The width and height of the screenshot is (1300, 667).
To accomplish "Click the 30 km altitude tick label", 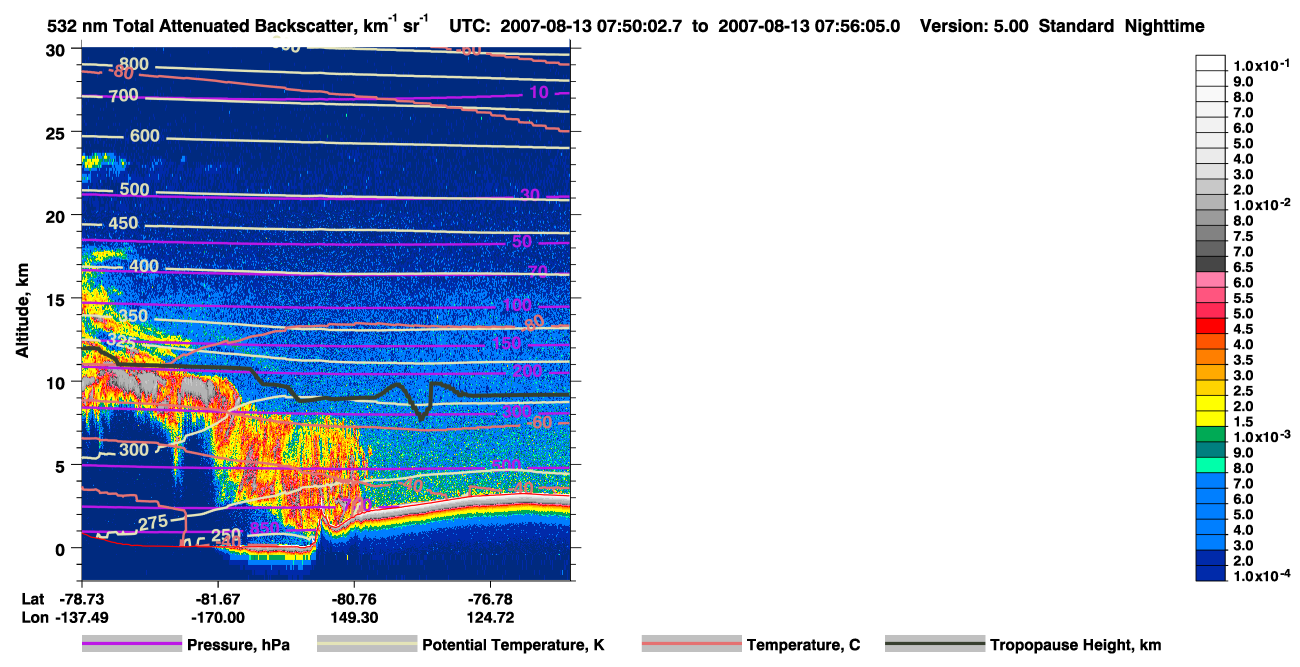I will pyautogui.click(x=57, y=50).
